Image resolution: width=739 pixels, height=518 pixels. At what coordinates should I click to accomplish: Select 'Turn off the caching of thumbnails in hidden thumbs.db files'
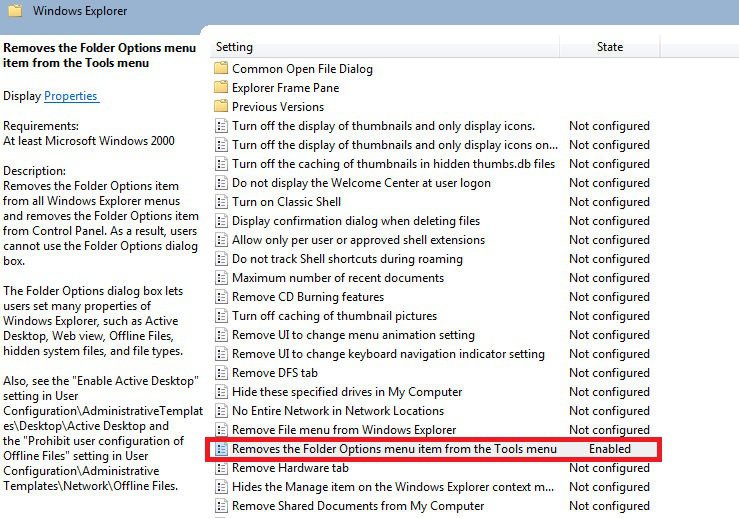394,164
